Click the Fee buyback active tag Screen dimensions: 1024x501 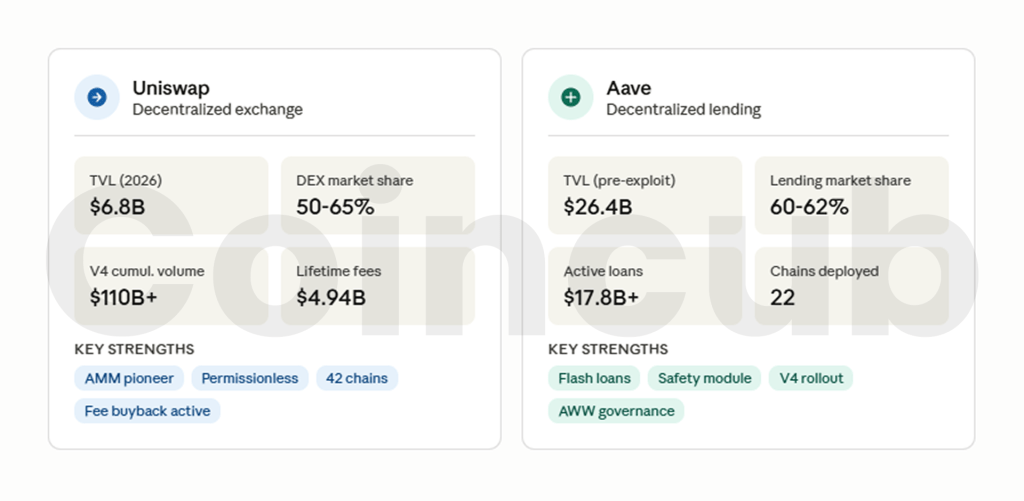pos(148,411)
